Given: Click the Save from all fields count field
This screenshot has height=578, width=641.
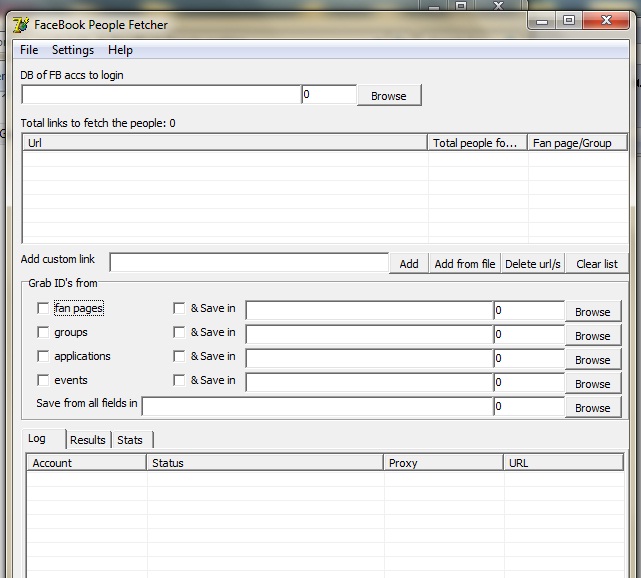Looking at the screenshot, I should point(529,406).
